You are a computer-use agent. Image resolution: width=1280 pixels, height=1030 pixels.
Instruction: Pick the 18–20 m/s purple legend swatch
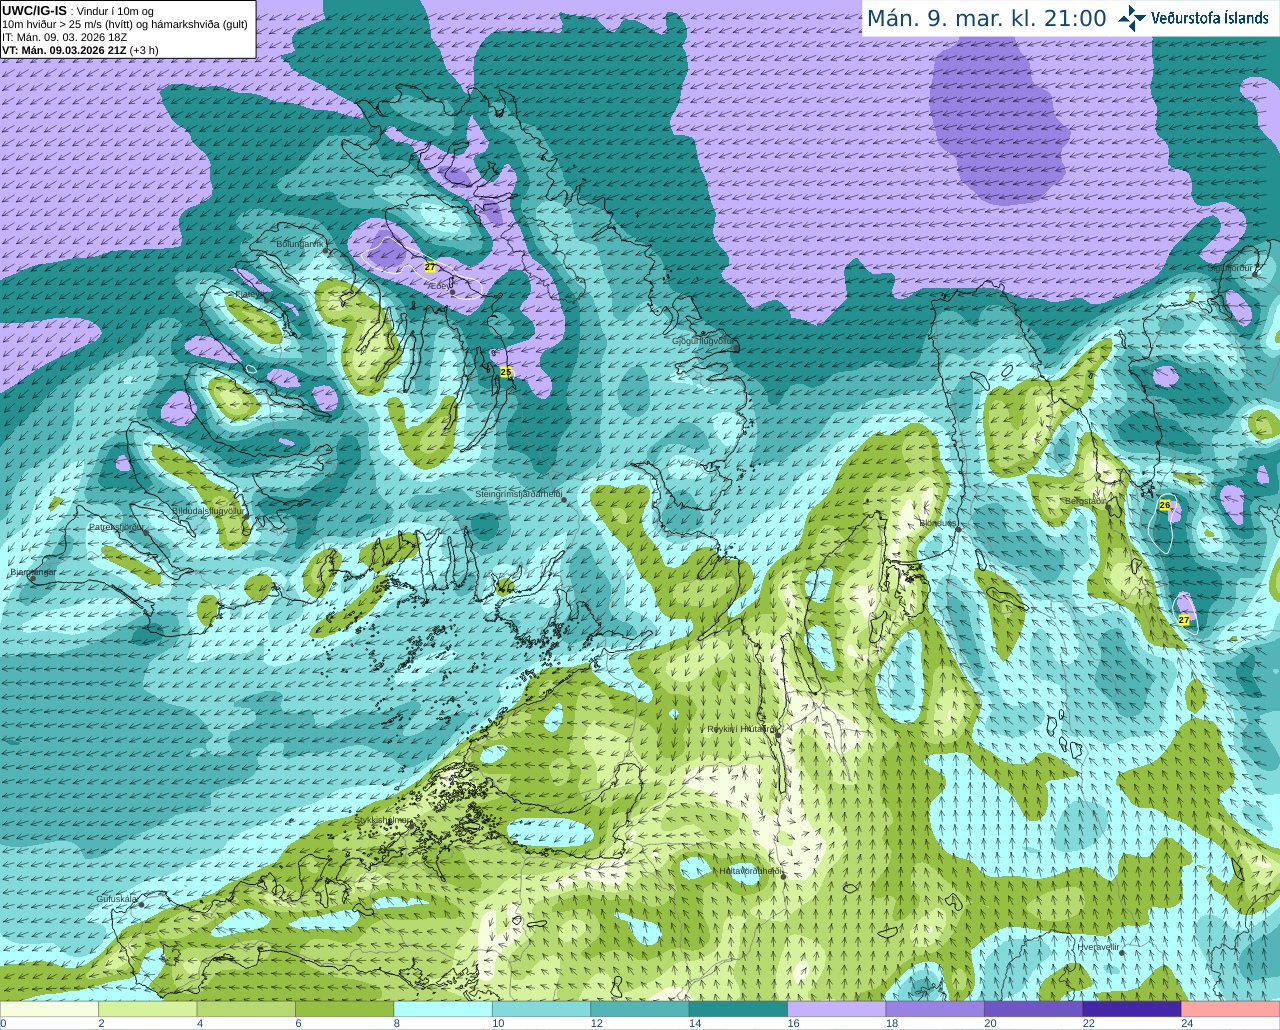point(935,1009)
